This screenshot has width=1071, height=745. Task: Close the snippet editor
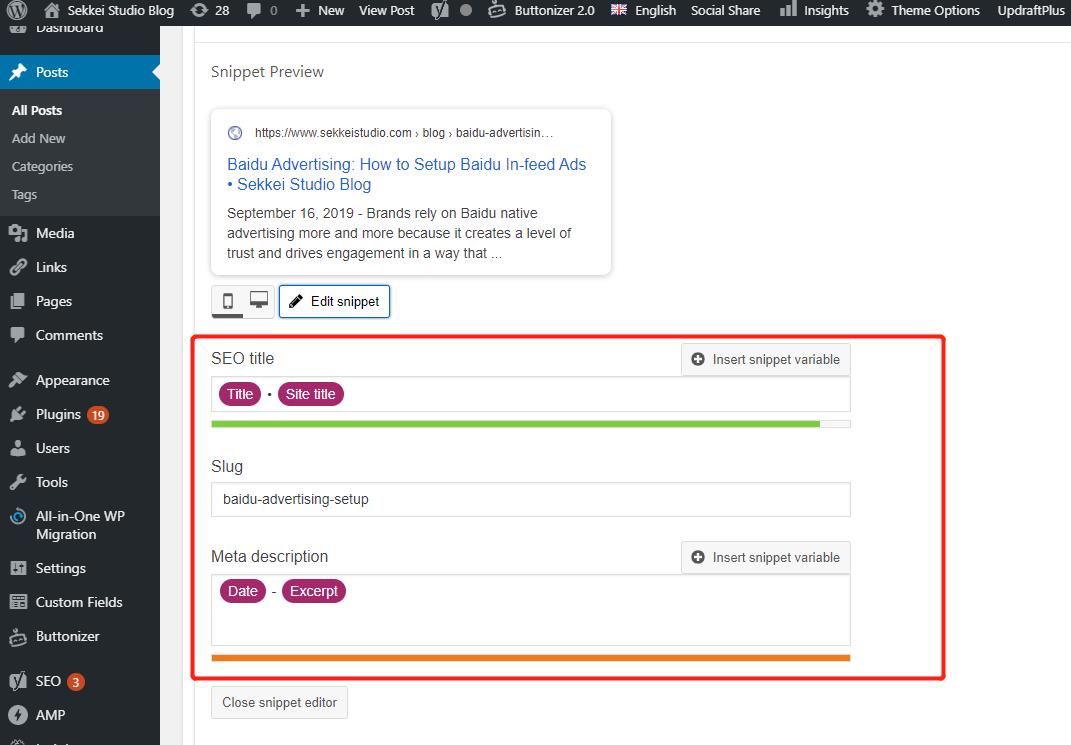click(279, 702)
